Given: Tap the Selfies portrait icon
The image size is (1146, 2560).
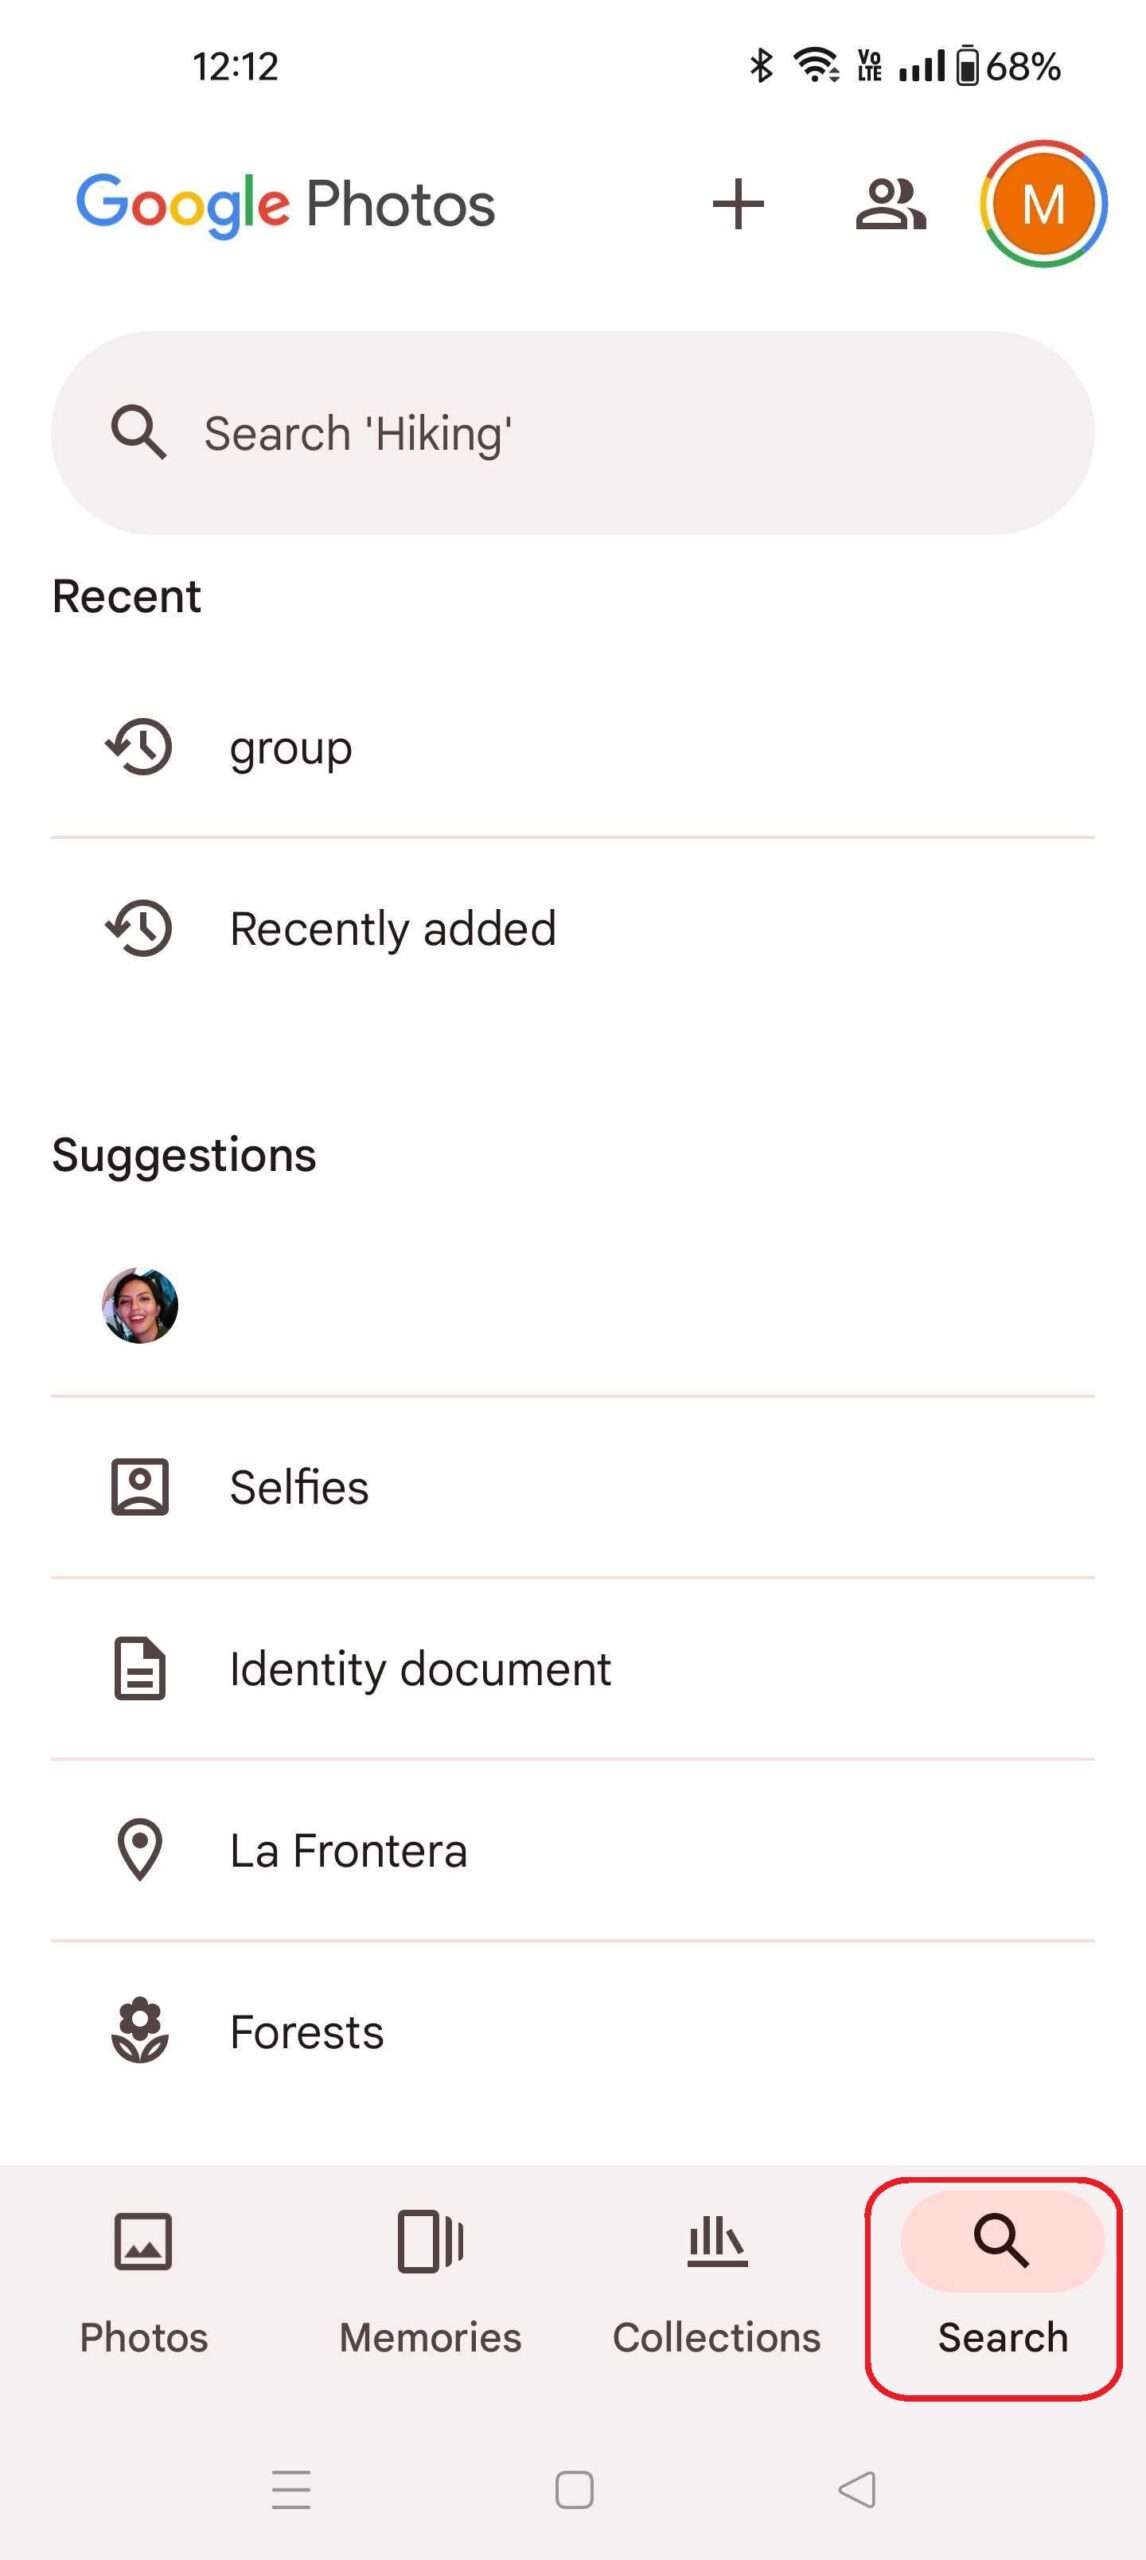Looking at the screenshot, I should (x=140, y=1487).
